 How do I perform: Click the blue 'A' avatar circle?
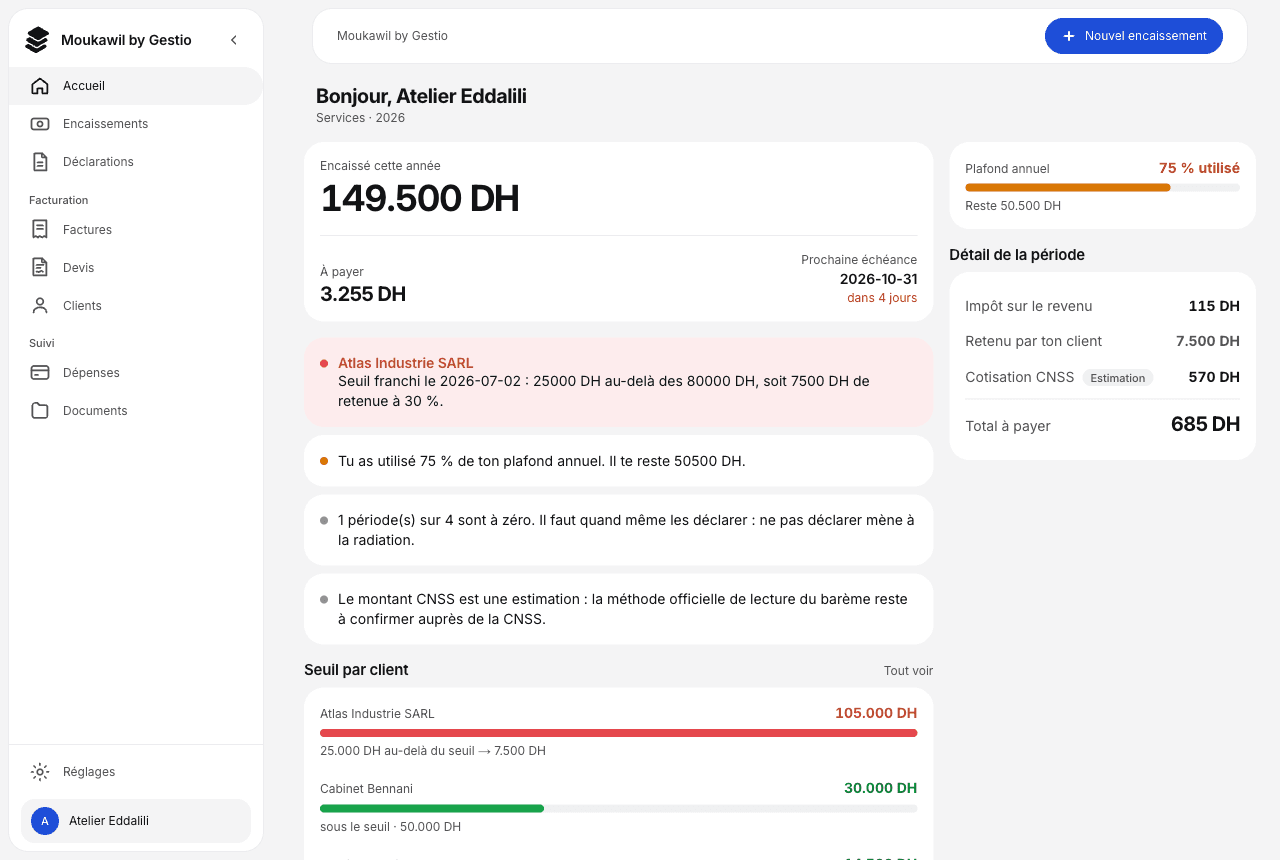coord(45,821)
